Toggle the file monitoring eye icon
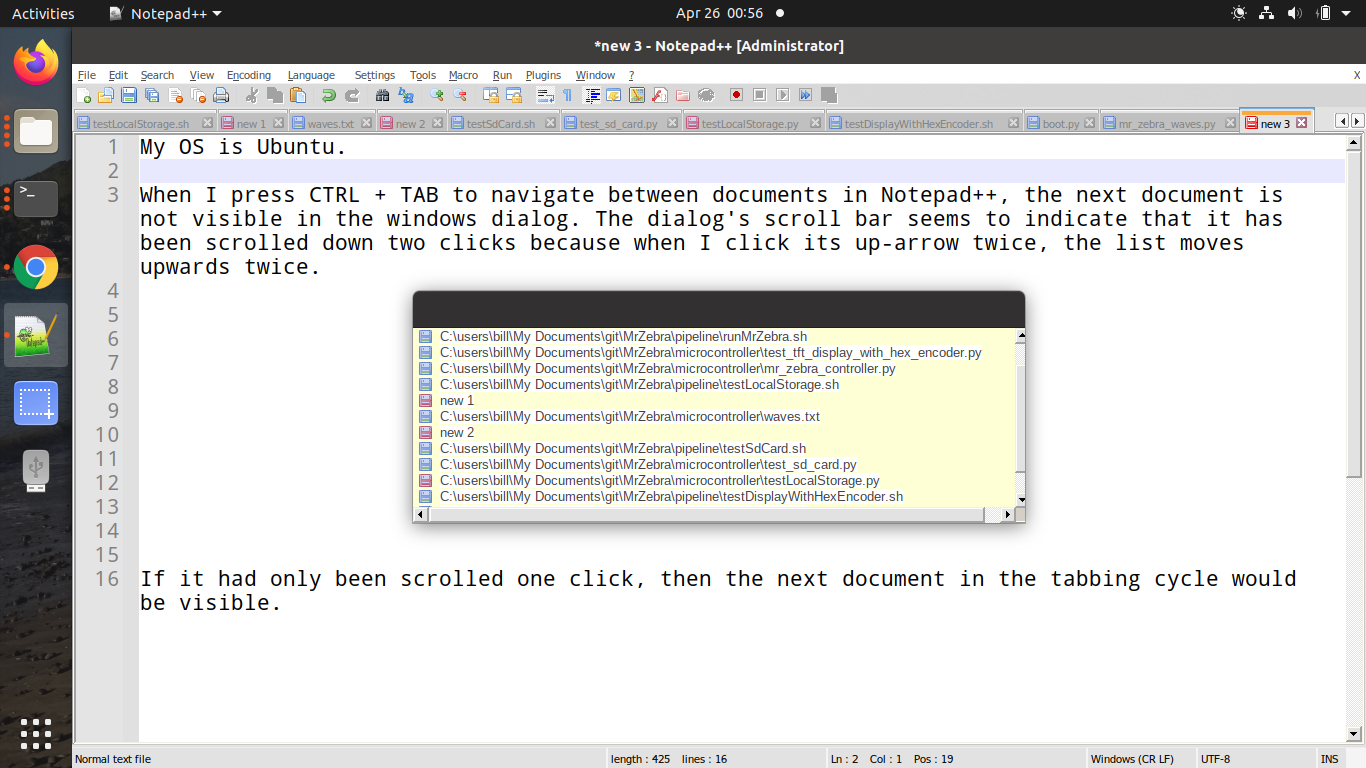 point(706,95)
